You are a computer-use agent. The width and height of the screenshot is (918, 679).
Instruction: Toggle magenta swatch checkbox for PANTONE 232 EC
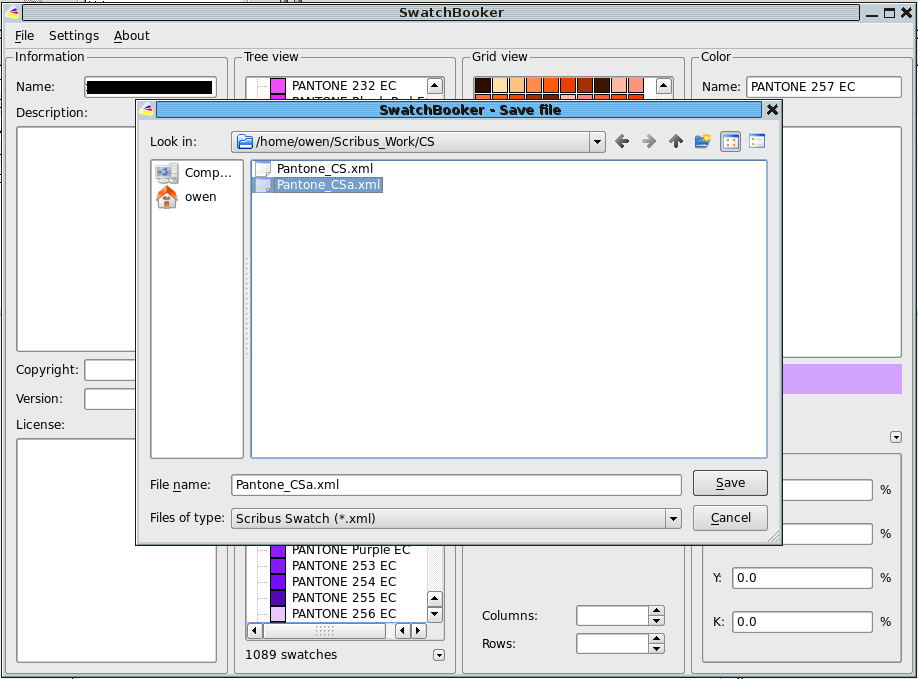276,86
